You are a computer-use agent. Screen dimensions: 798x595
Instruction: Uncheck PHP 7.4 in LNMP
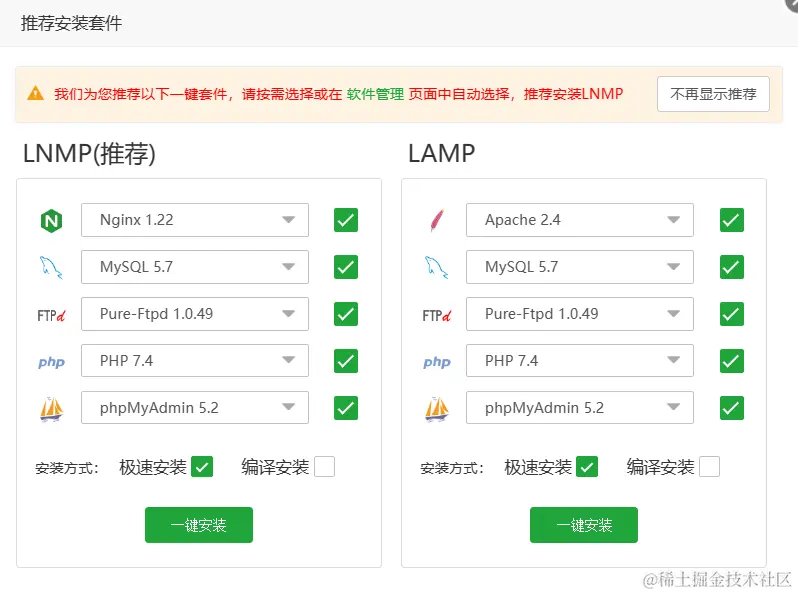click(346, 361)
